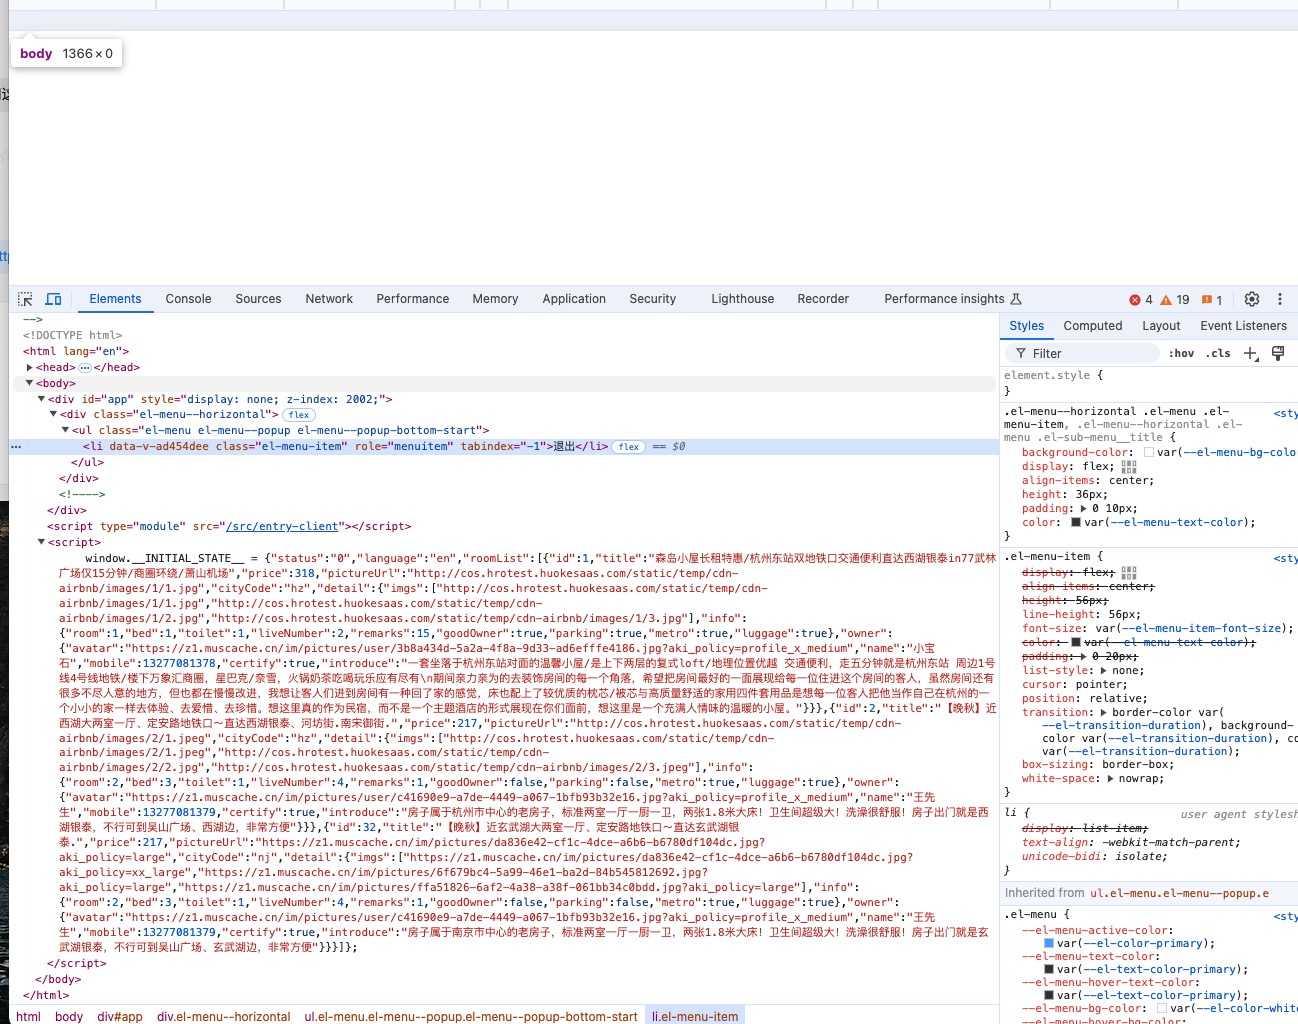Open flexbox editor beside struck-through display: flex
The image size is (1298, 1024).
point(1129,572)
